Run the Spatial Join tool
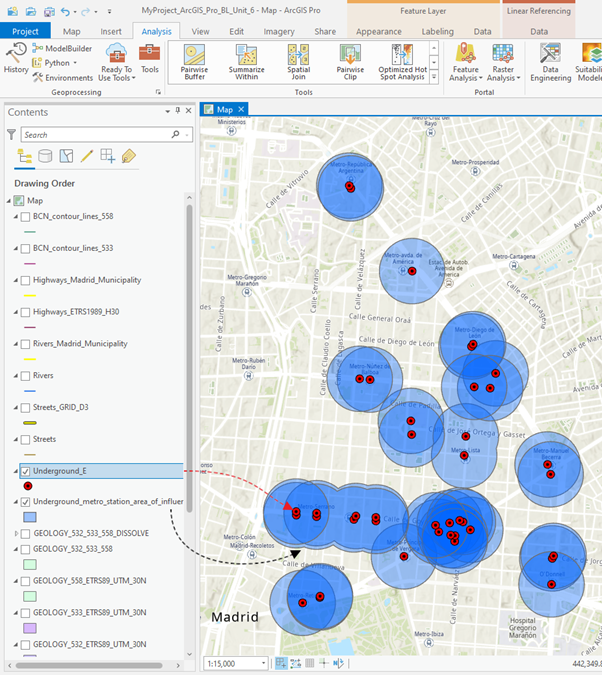The image size is (602, 675). [298, 62]
